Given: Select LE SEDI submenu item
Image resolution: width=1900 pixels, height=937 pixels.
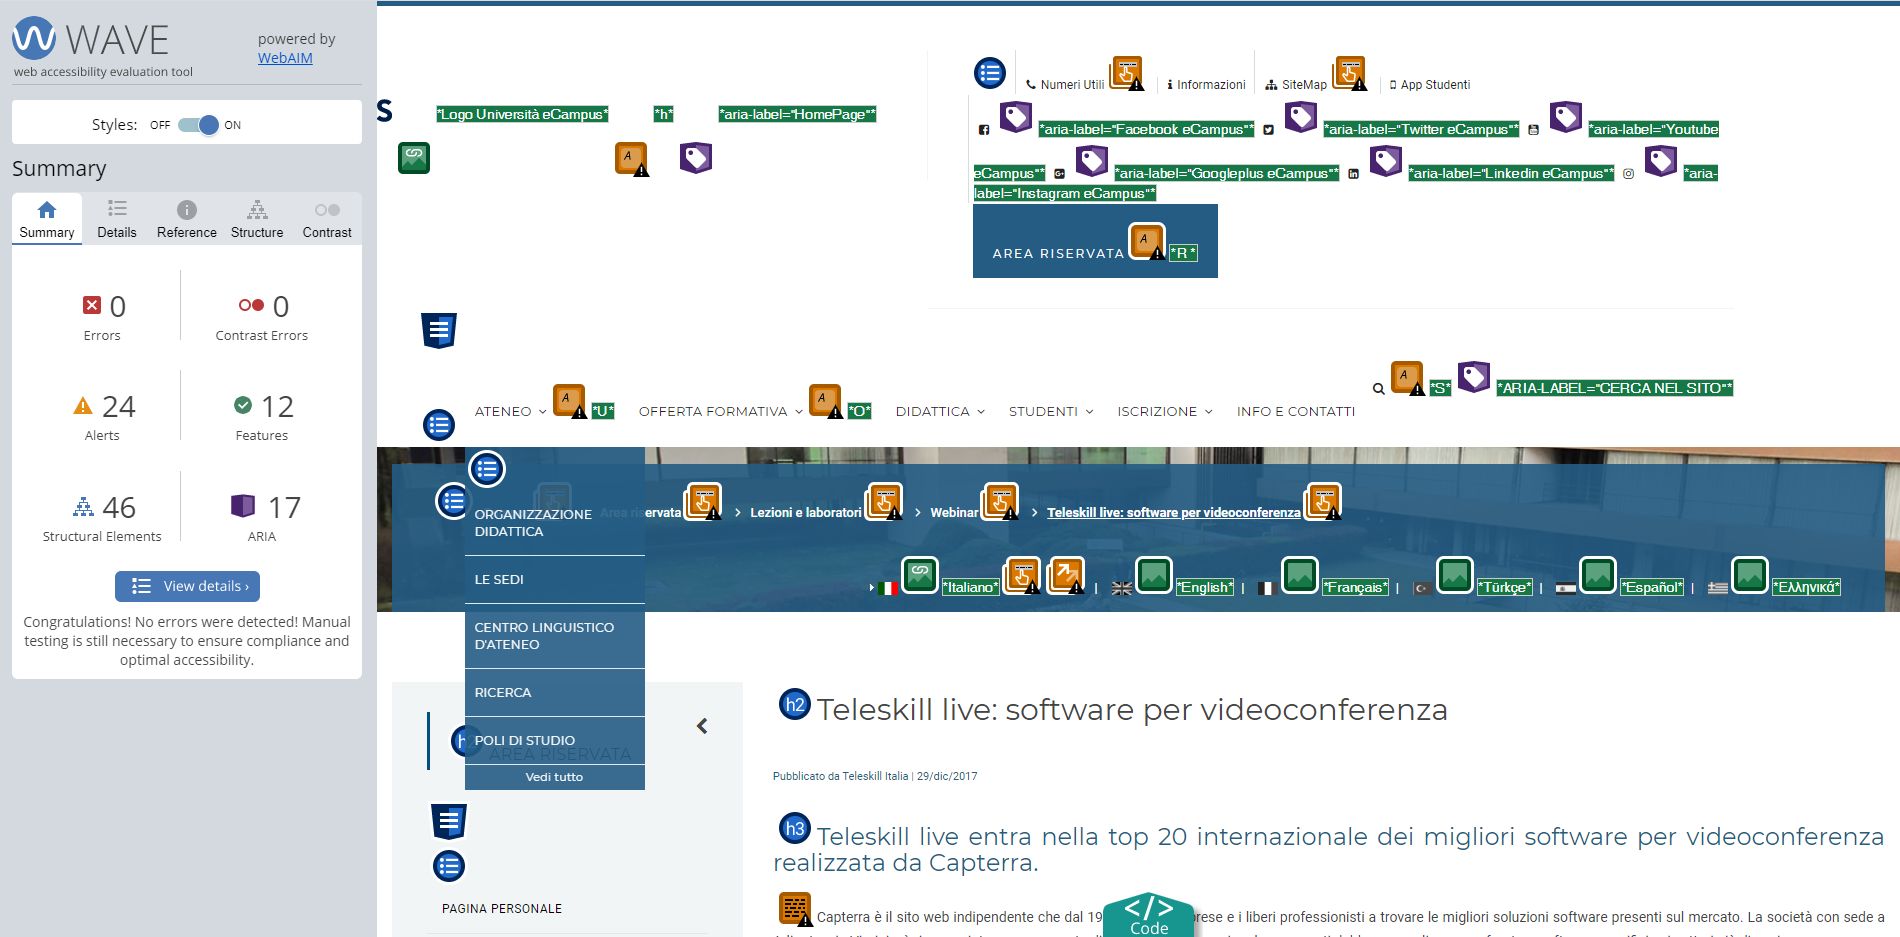Looking at the screenshot, I should point(555,580).
